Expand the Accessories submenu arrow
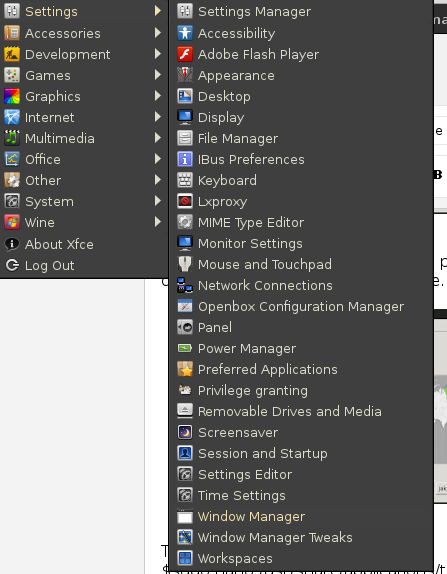 pyautogui.click(x=158, y=33)
